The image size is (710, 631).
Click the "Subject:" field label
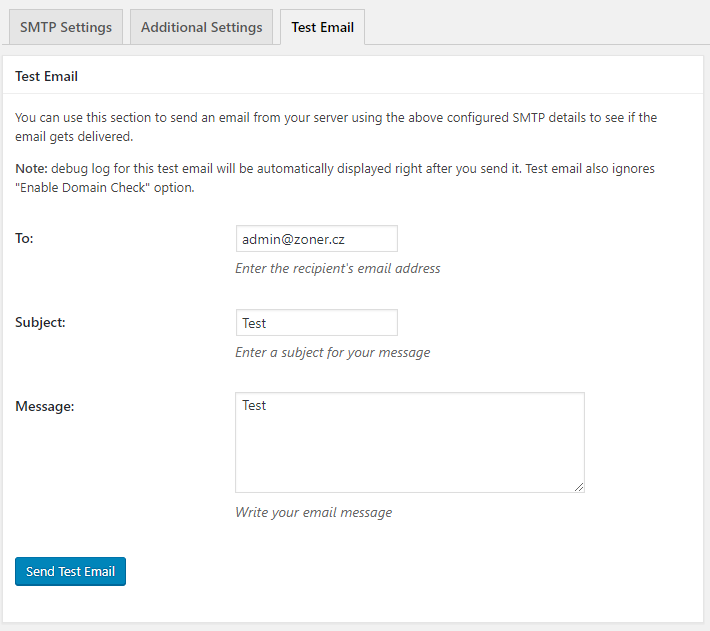[40, 323]
